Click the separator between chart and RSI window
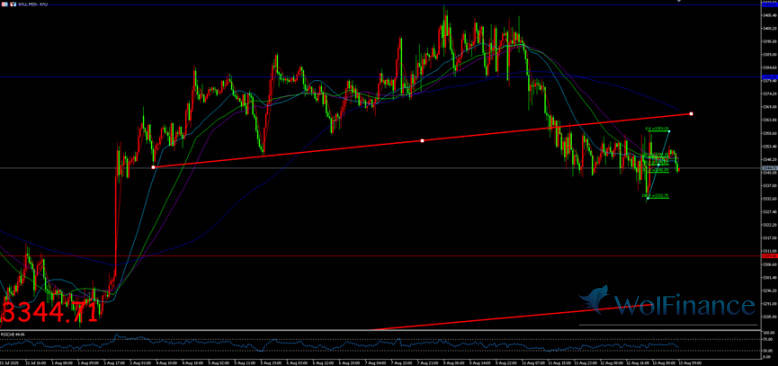778x366 pixels. point(380,330)
